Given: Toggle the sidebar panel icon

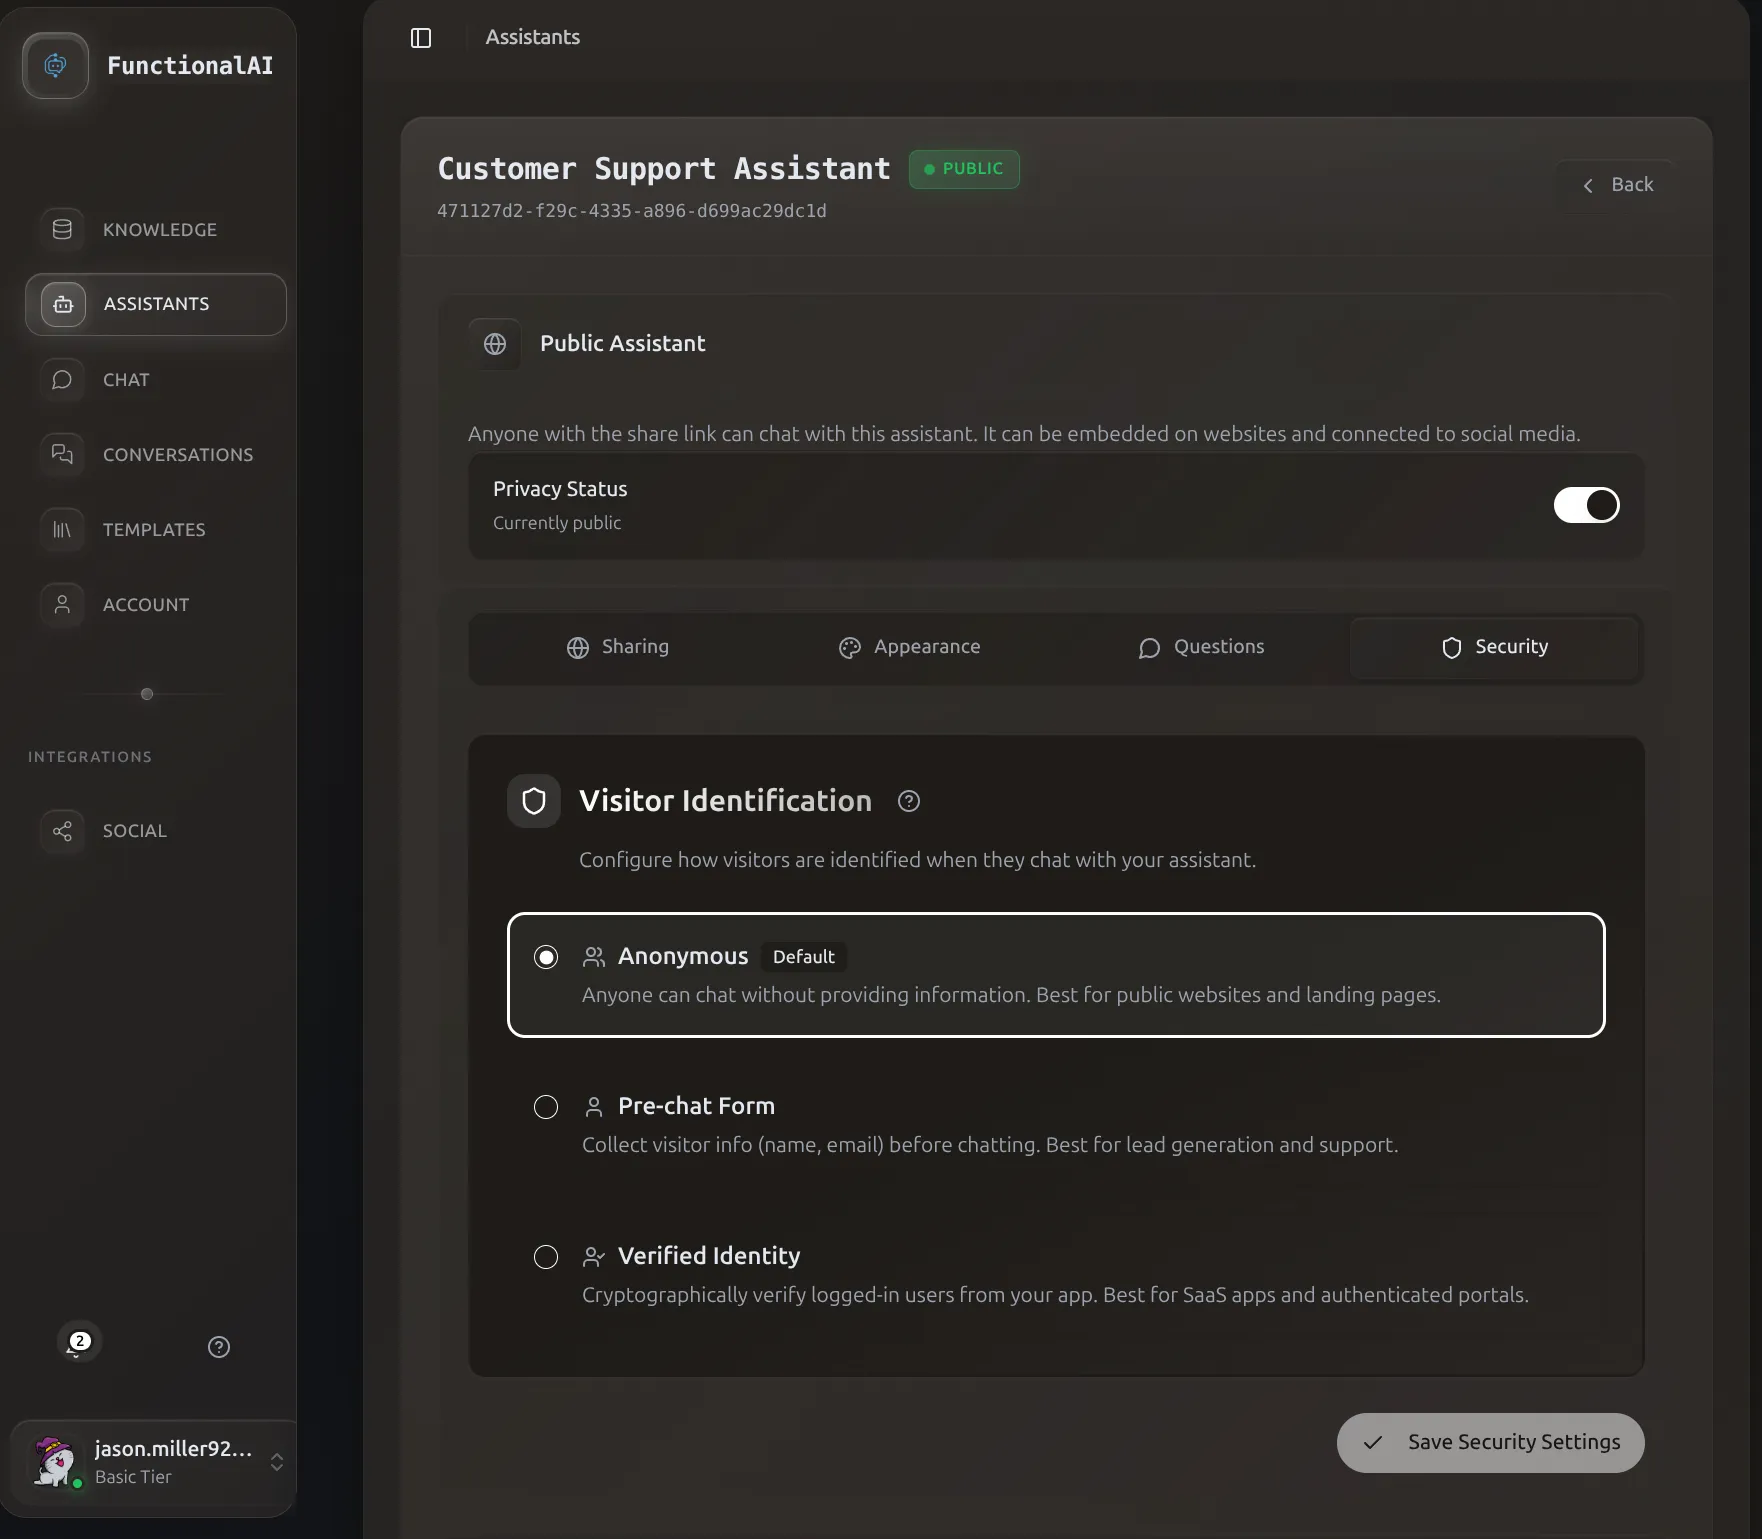Looking at the screenshot, I should [x=421, y=38].
